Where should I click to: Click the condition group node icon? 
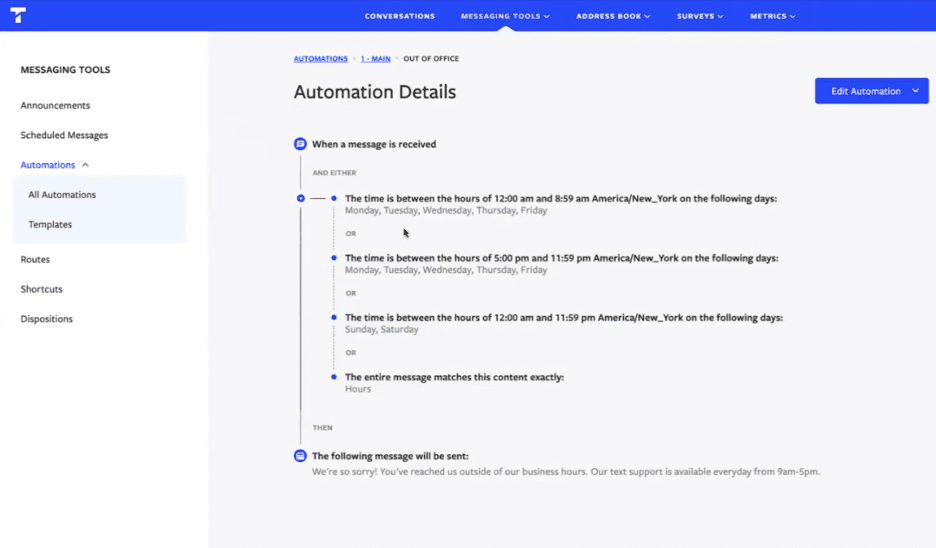click(x=301, y=198)
